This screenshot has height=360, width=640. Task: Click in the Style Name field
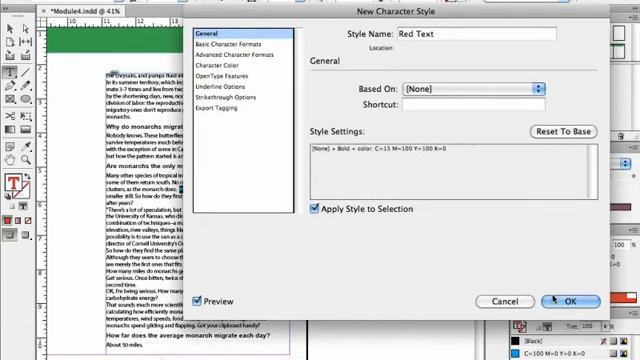477,34
